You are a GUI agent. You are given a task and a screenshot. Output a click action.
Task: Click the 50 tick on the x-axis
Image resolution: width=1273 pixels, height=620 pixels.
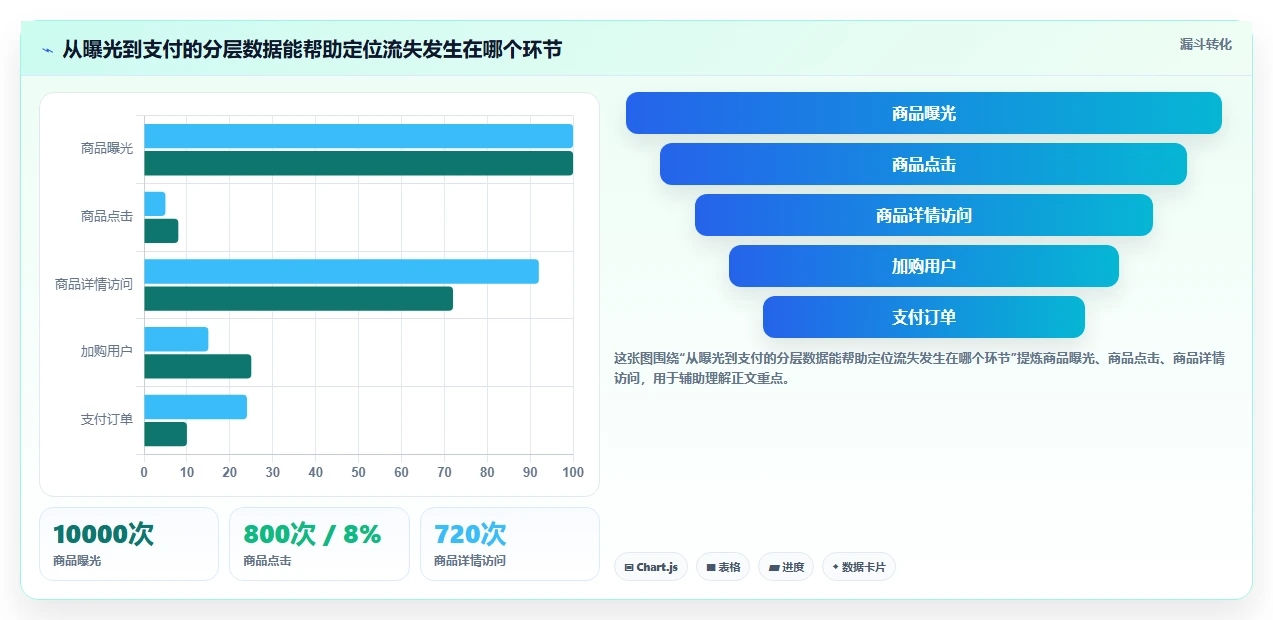pos(358,472)
